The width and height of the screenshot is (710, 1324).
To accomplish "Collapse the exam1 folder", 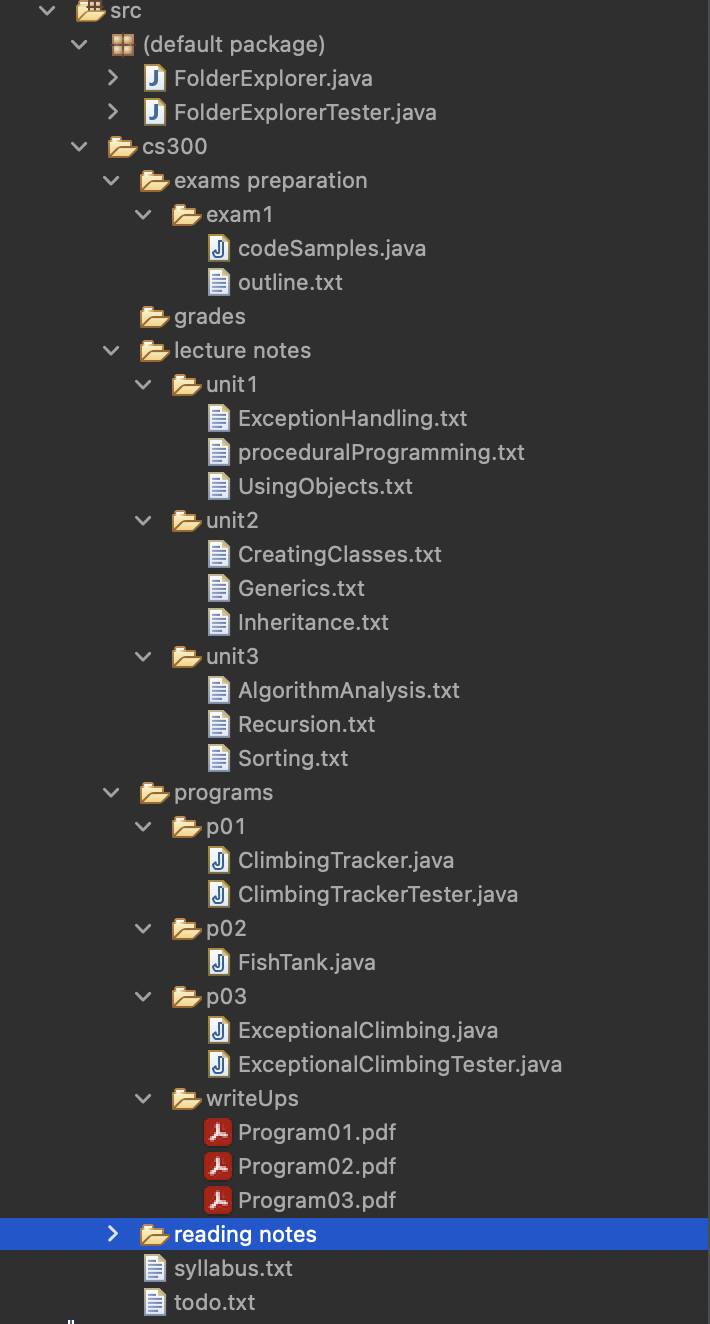I will click(x=143, y=214).
